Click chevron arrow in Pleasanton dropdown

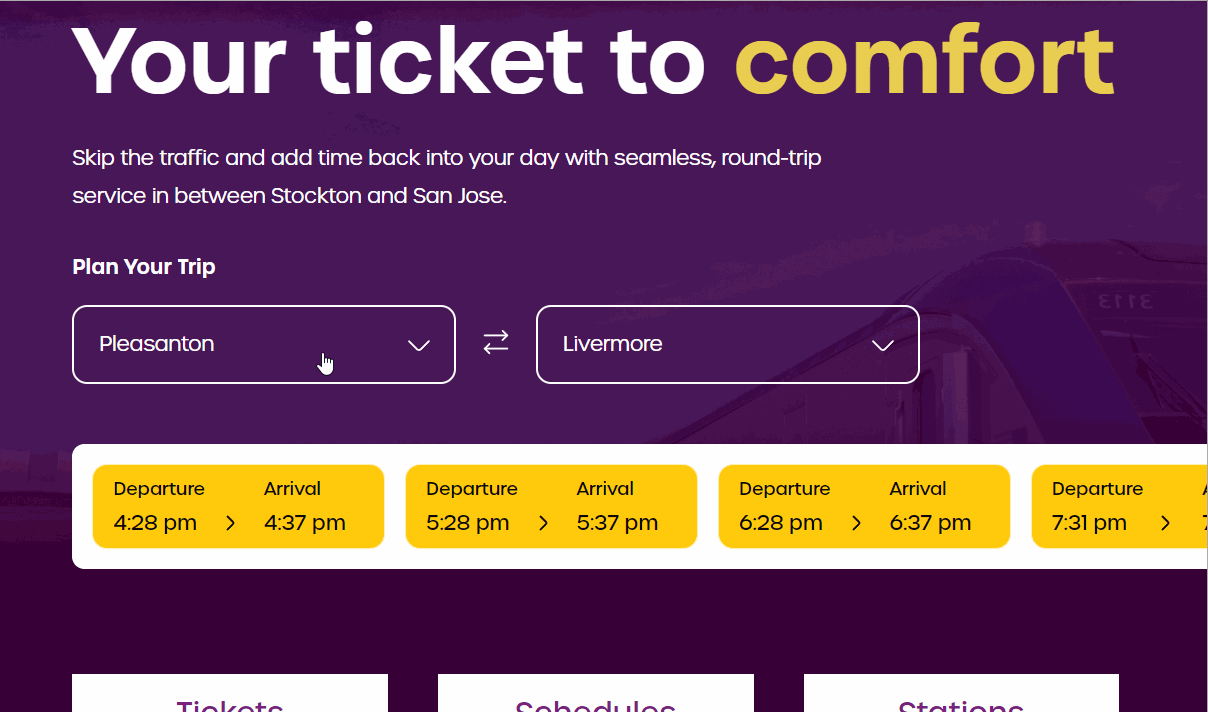pyautogui.click(x=419, y=345)
